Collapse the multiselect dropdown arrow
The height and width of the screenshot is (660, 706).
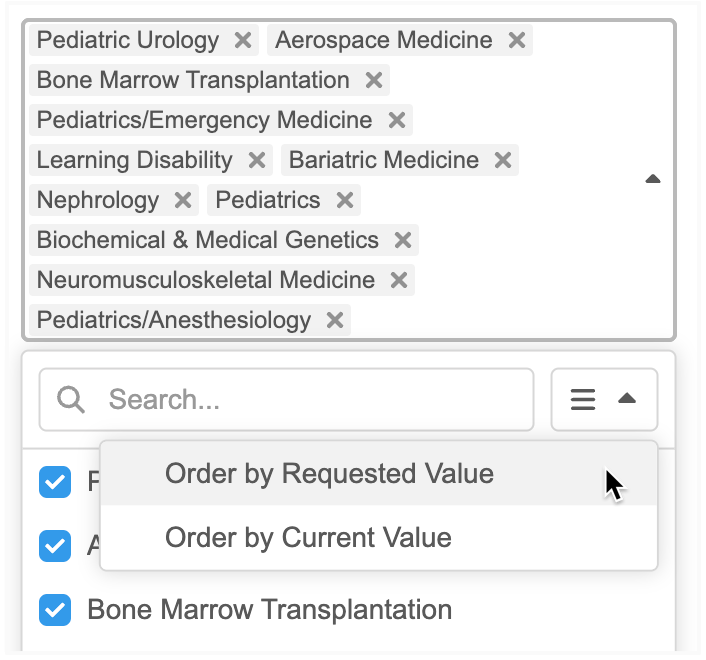(653, 179)
